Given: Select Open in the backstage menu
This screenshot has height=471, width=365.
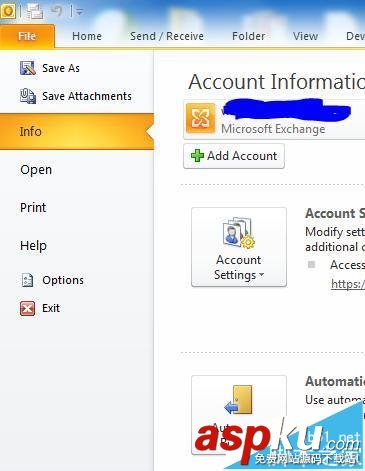Looking at the screenshot, I should pos(36,170).
